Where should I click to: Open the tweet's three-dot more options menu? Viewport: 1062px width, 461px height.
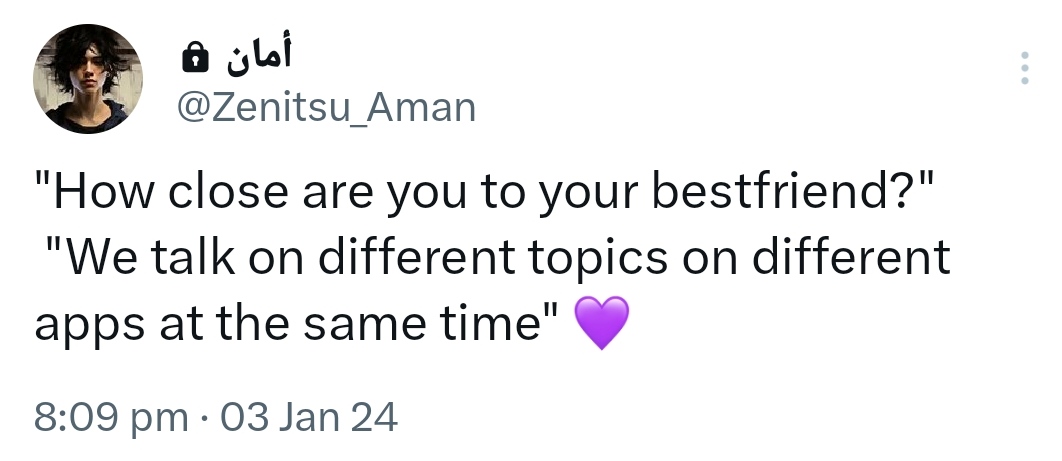1024,68
